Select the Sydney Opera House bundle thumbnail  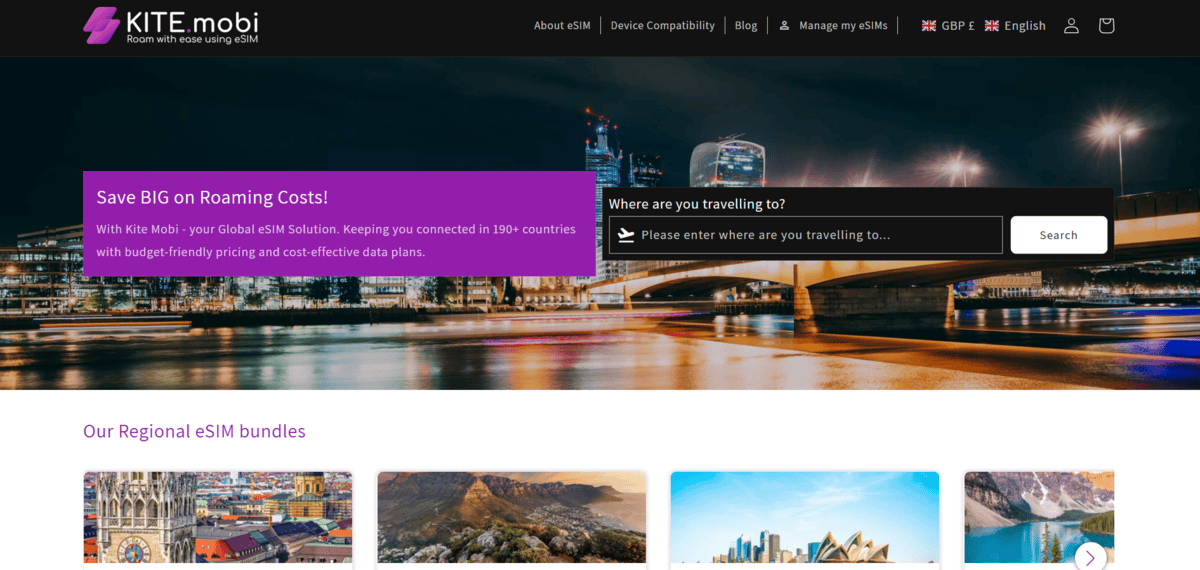[x=804, y=517]
